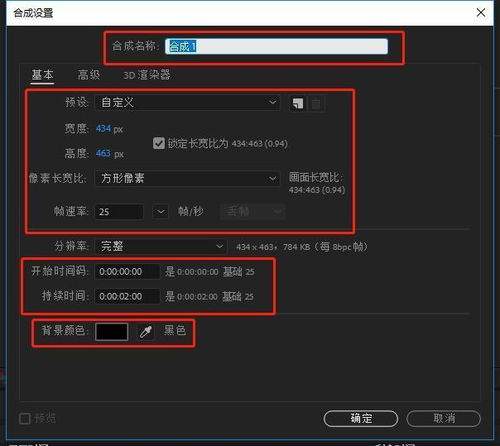The width and height of the screenshot is (500, 446).
Task: Click the 合成名称 text field
Action: point(276,46)
